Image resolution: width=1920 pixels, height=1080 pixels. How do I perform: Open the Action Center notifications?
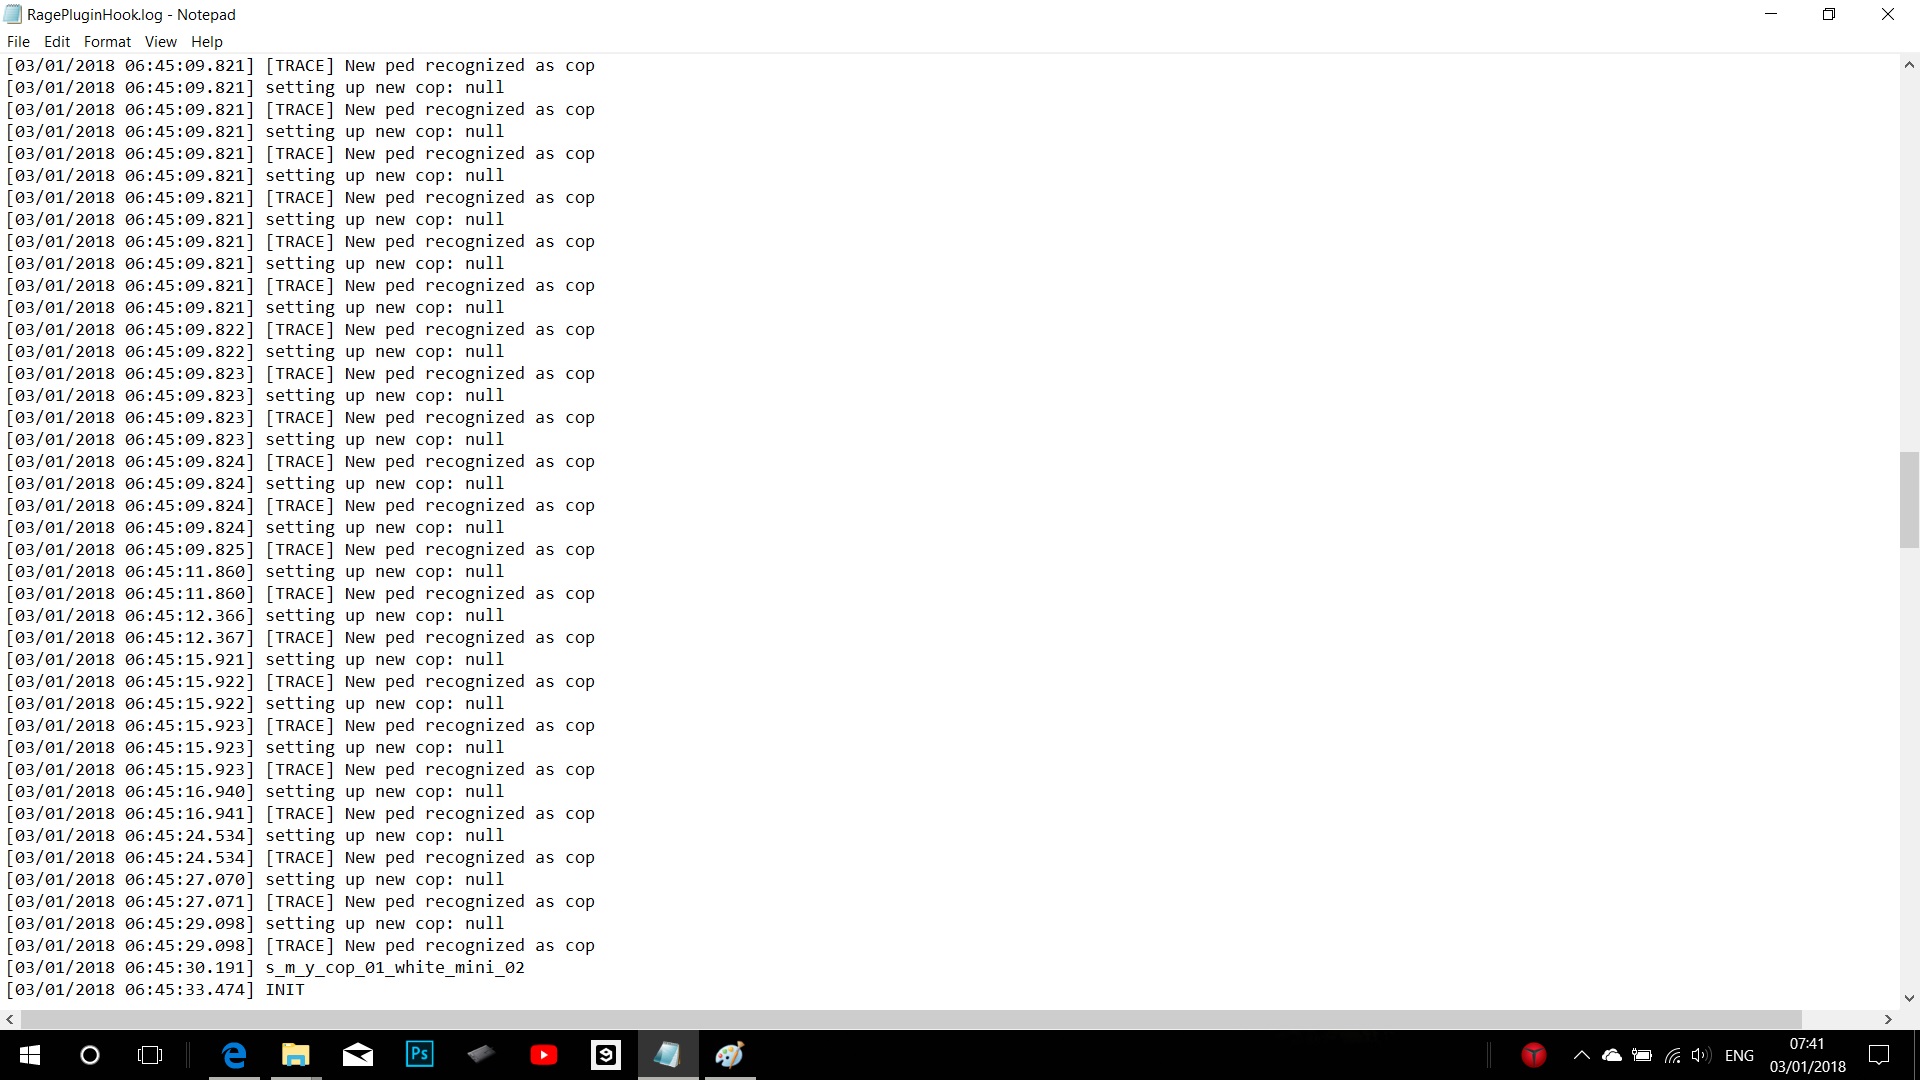click(x=1879, y=1055)
